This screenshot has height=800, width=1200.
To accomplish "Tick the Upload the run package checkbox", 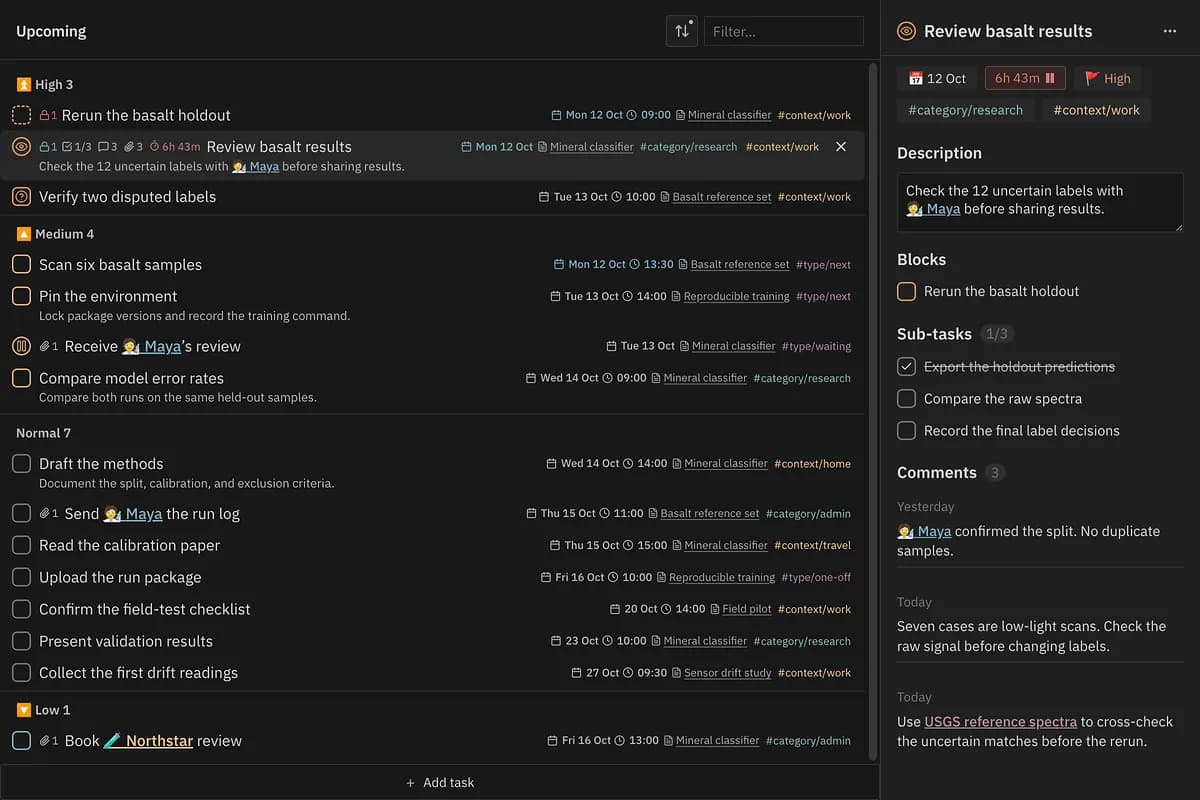I will (x=21, y=578).
